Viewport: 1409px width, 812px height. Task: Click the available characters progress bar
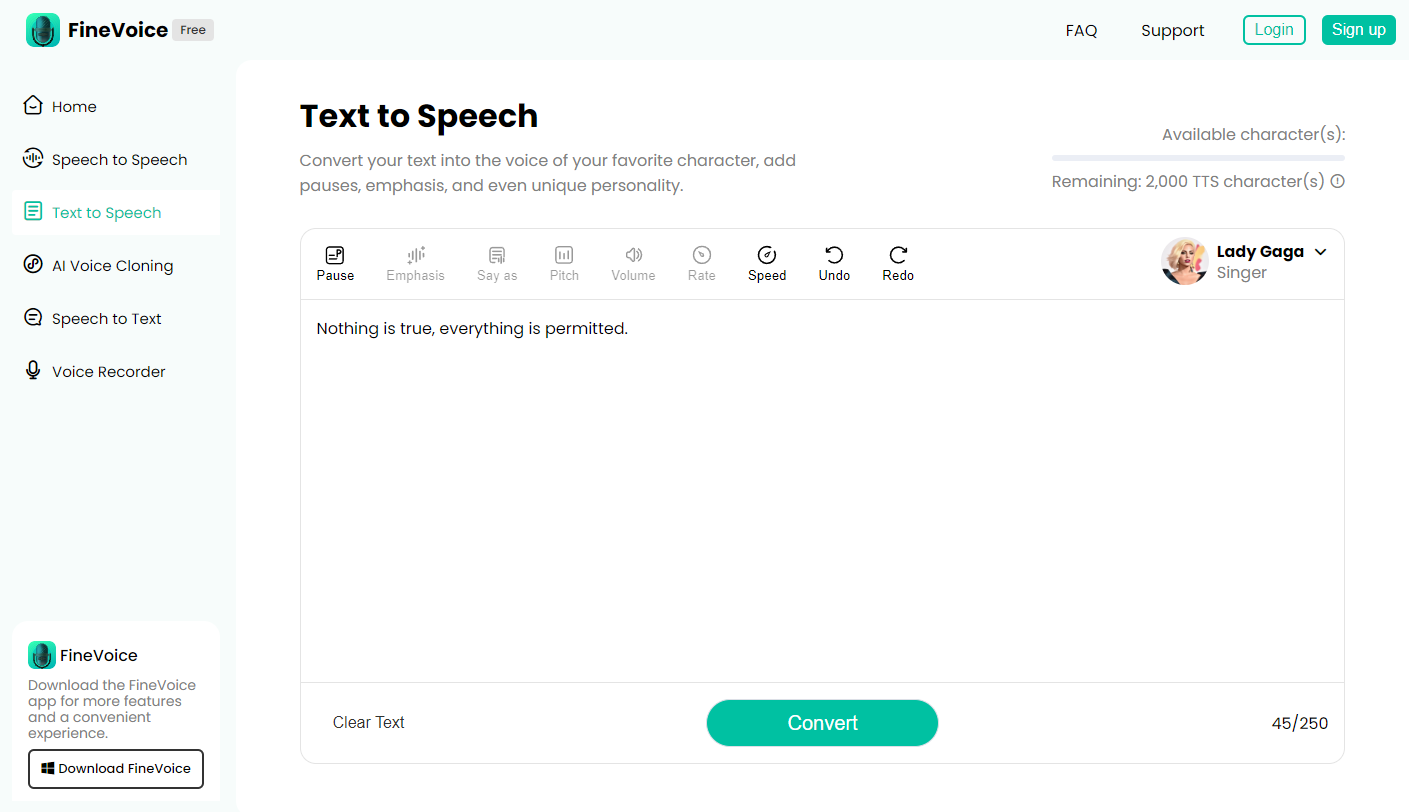tap(1198, 158)
